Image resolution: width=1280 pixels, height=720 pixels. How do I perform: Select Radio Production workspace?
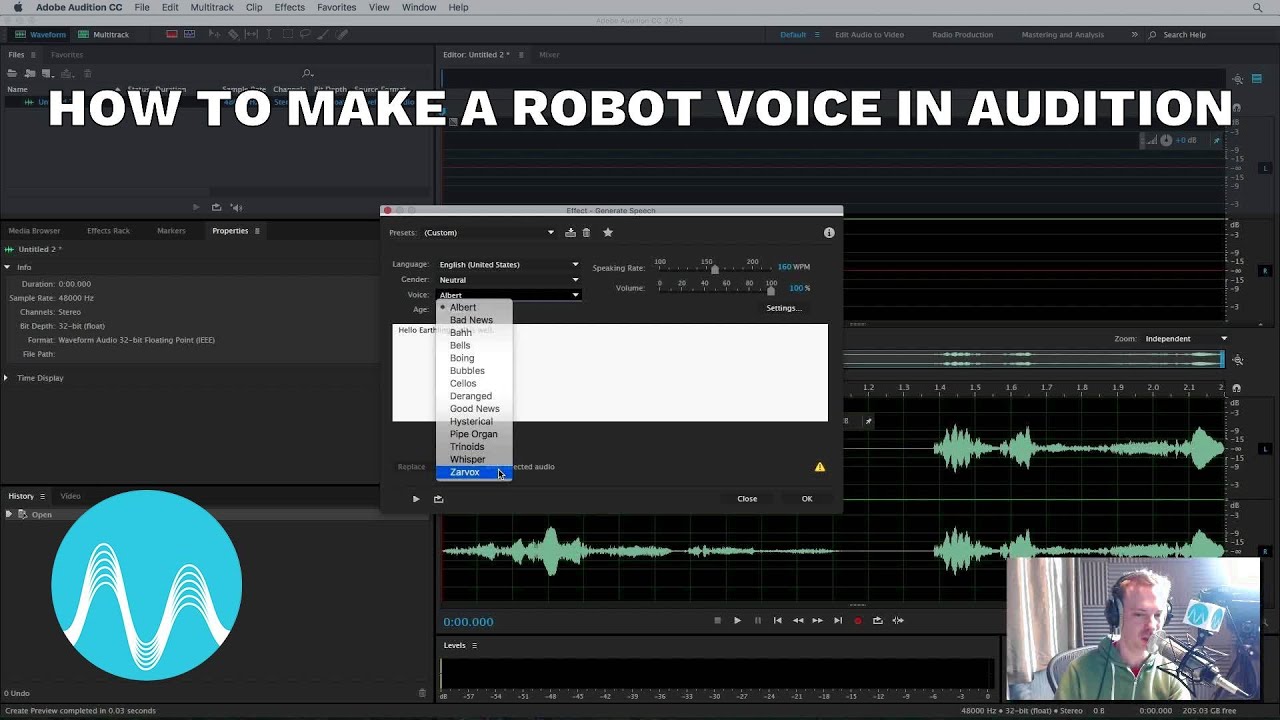[x=962, y=34]
